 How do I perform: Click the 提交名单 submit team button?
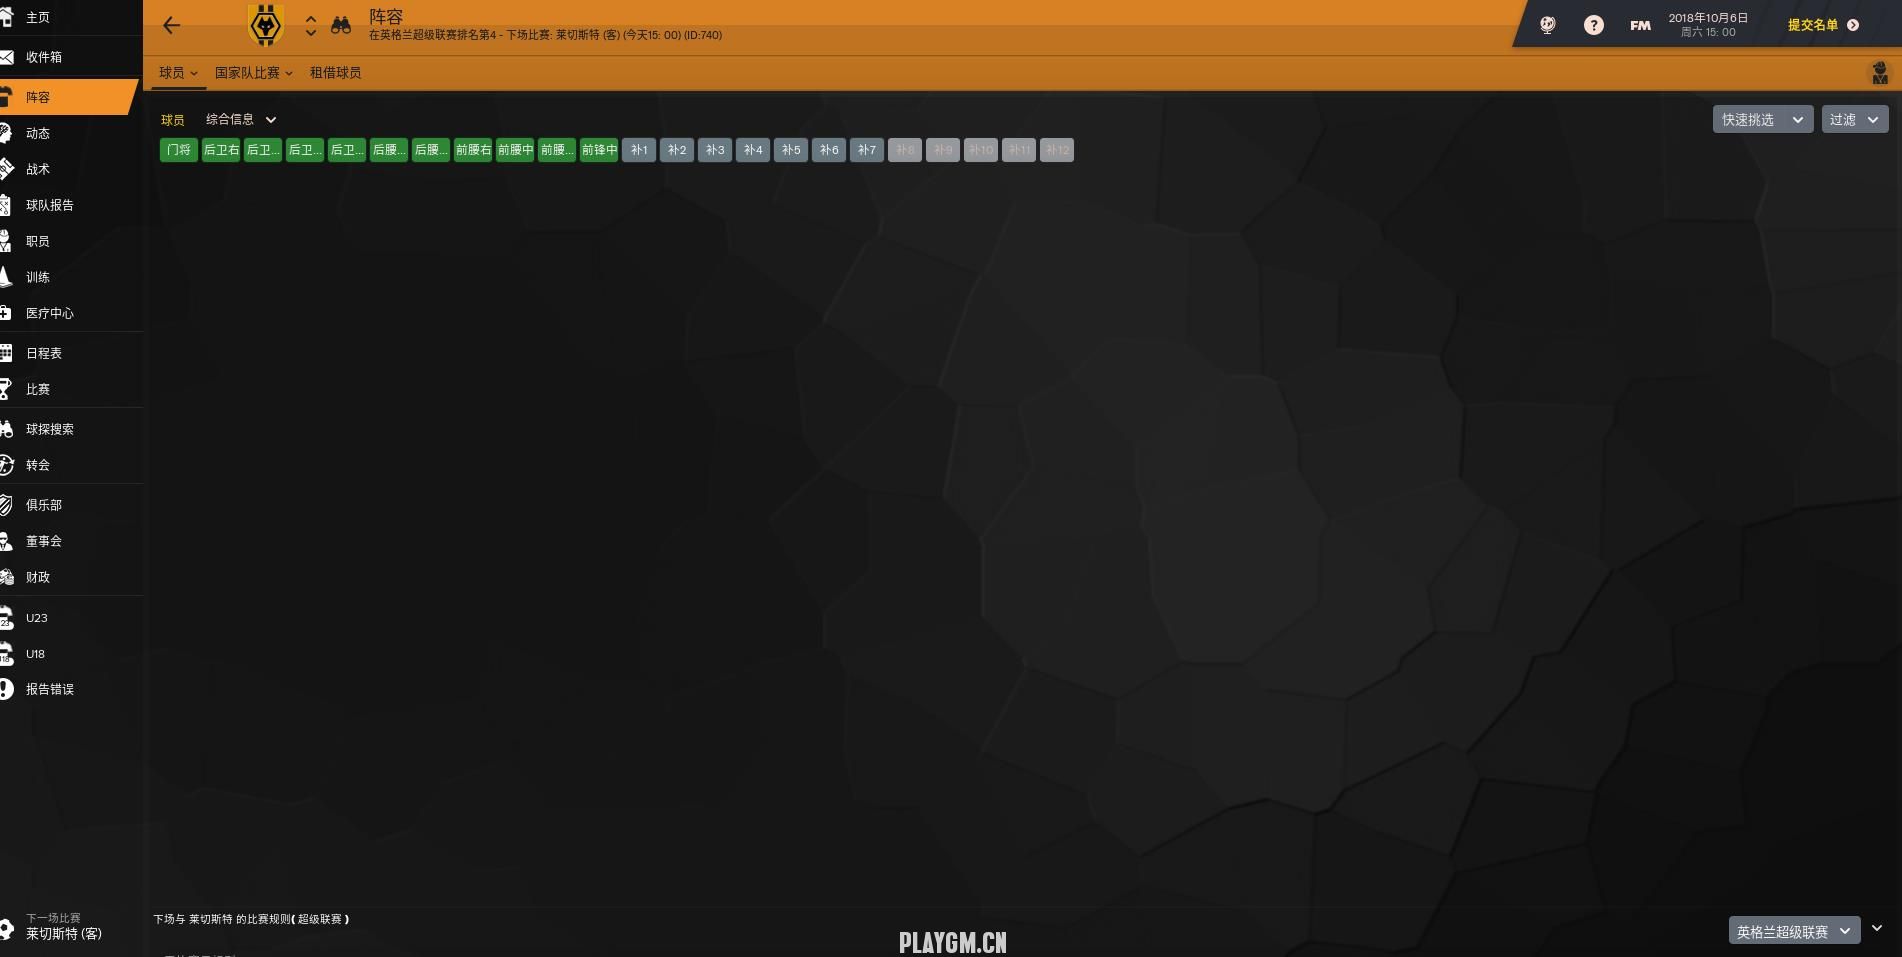(x=1822, y=25)
